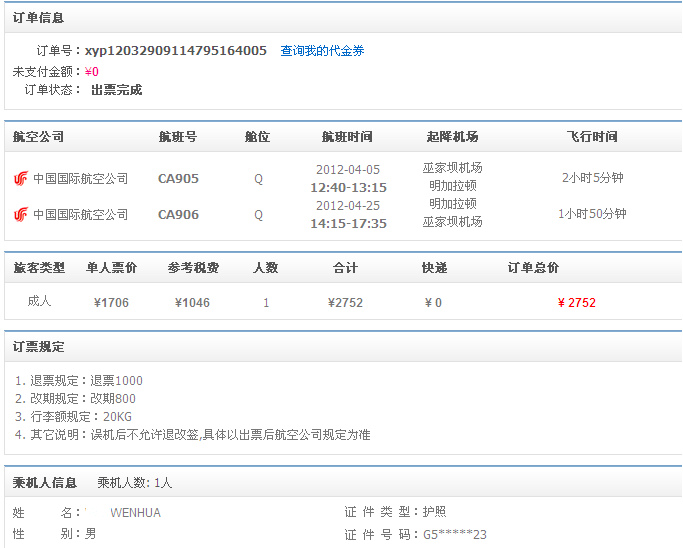Click the unpaid amount ¥0
The image size is (683, 548).
91,71
